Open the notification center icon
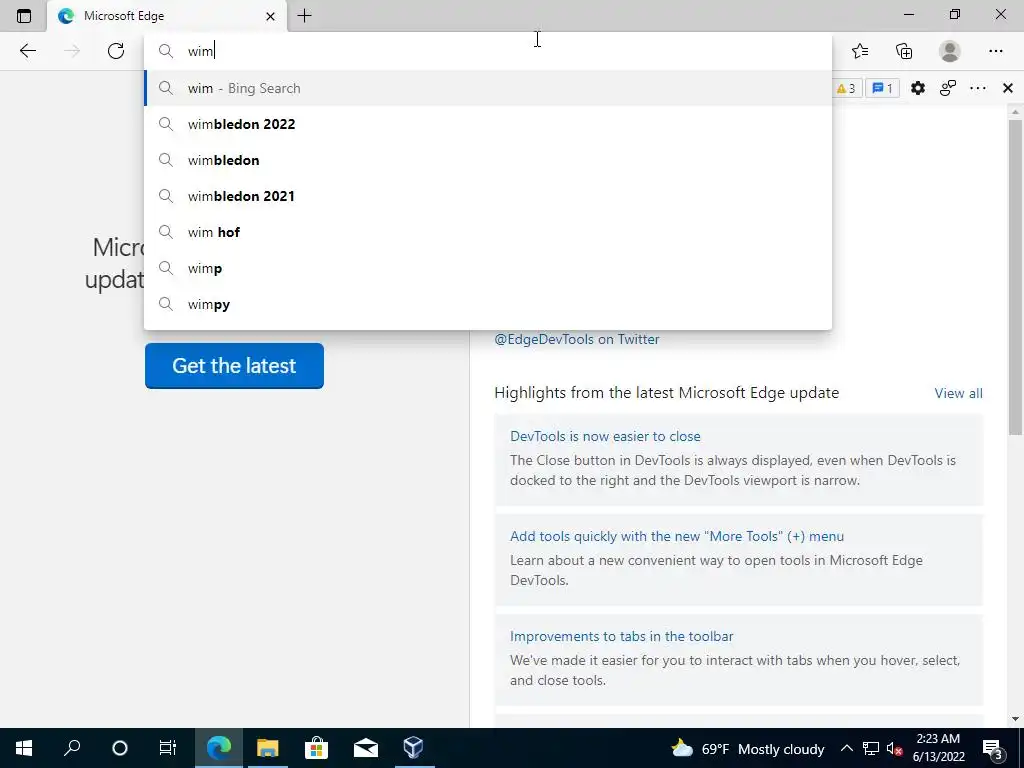The height and width of the screenshot is (768, 1024). [x=992, y=748]
